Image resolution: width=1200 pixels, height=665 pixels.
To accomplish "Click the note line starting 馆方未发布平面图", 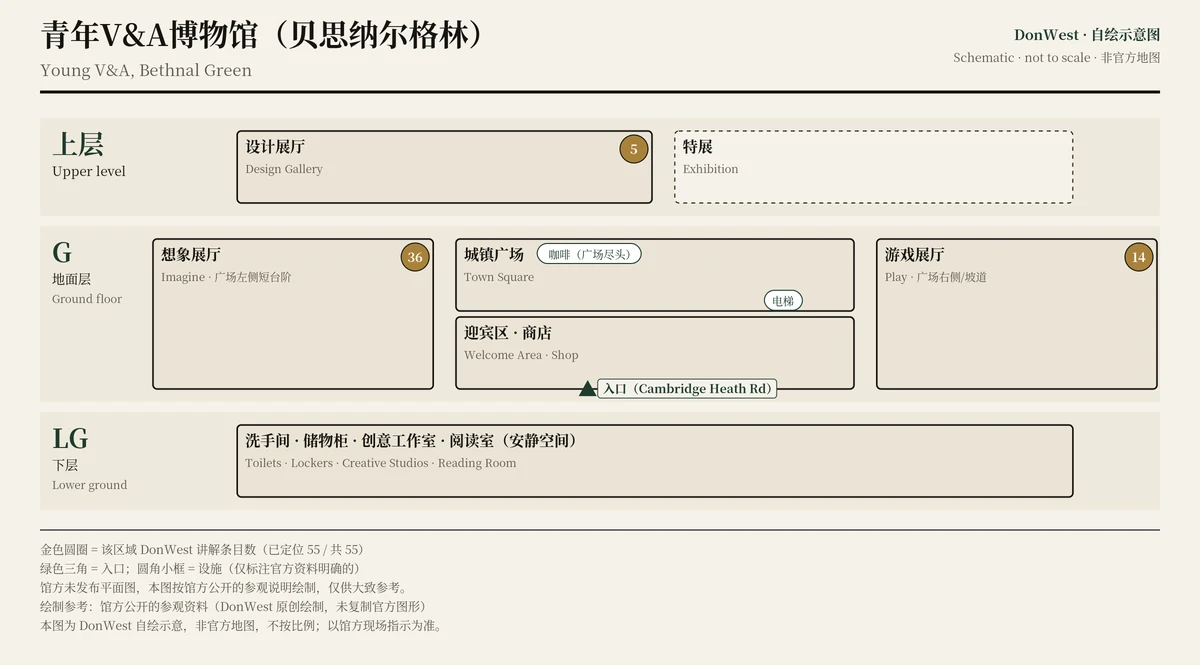I will 225,588.
